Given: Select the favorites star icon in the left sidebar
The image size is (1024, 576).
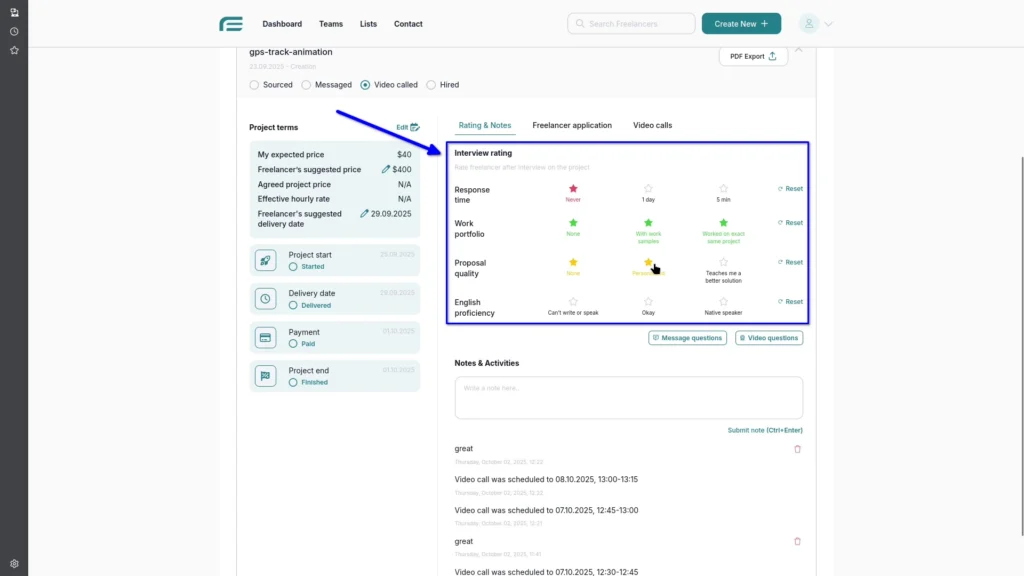Looking at the screenshot, I should click(x=13, y=49).
